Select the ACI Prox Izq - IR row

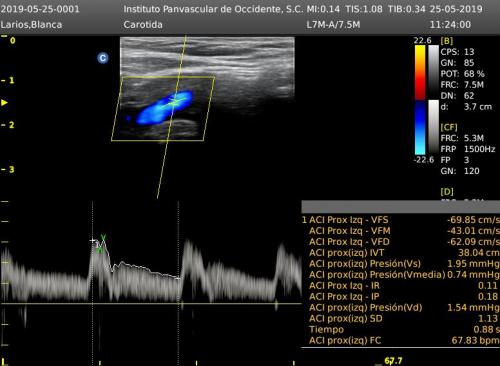[400, 286]
